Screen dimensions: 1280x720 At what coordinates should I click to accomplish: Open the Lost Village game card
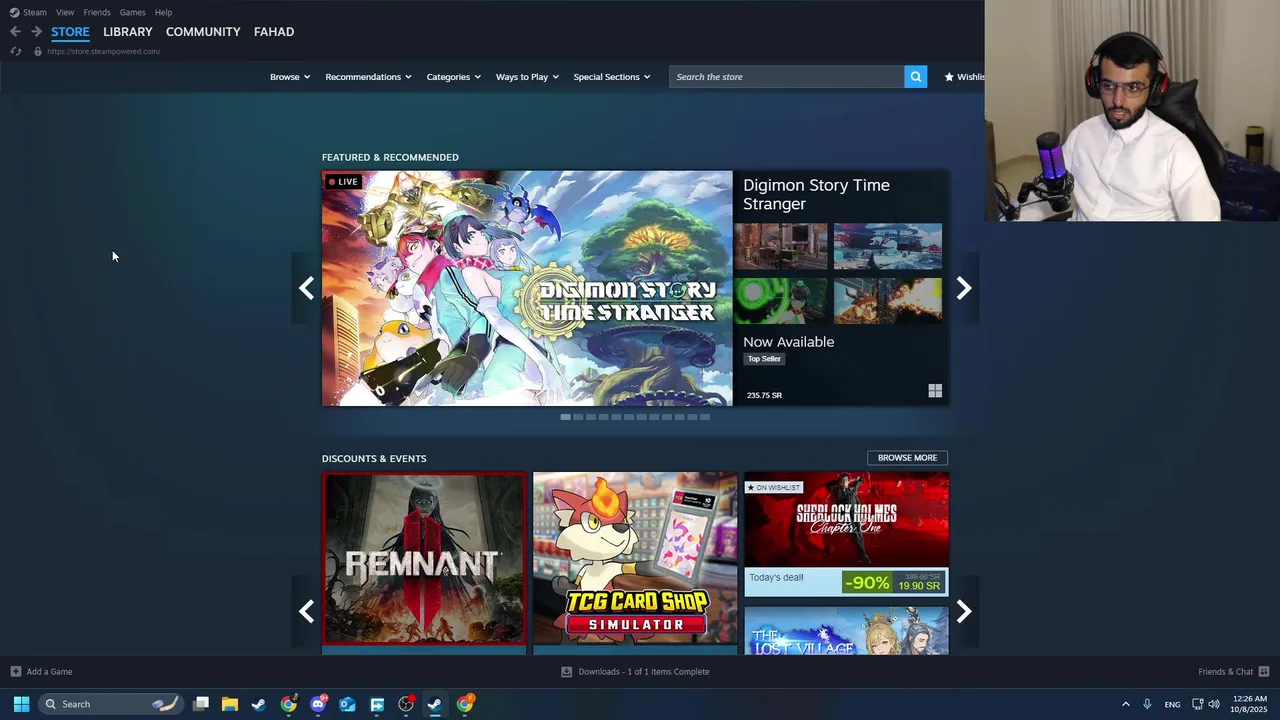(846, 631)
